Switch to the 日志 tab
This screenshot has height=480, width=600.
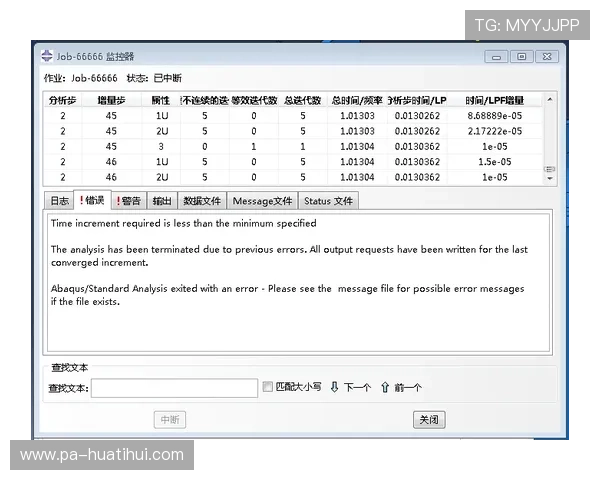pos(60,201)
